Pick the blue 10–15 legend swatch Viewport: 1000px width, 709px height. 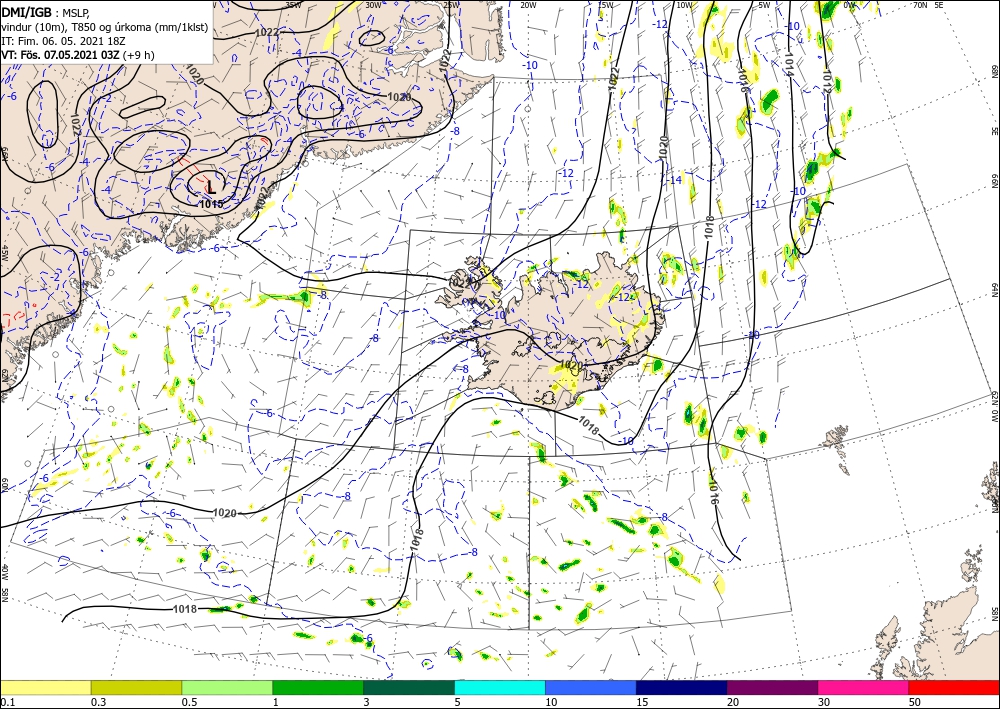tap(591, 687)
